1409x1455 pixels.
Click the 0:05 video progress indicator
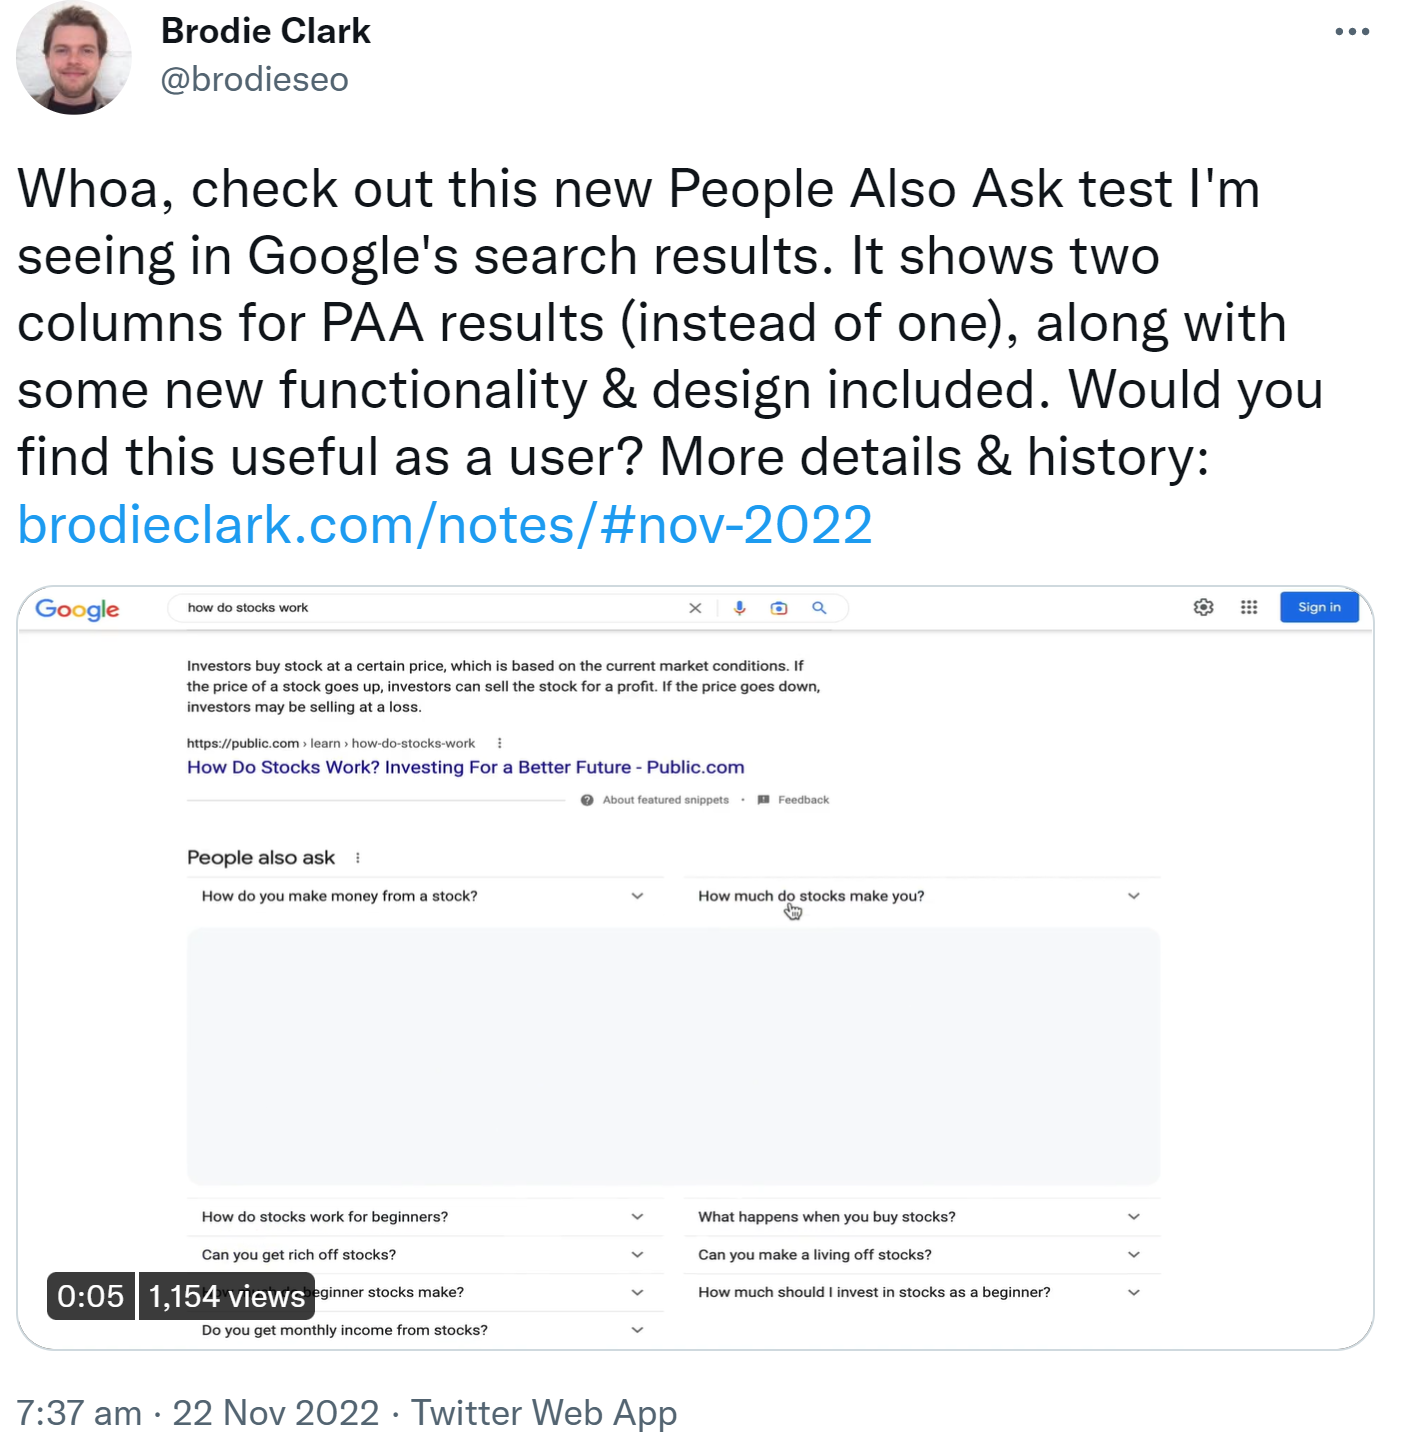pyautogui.click(x=89, y=1296)
